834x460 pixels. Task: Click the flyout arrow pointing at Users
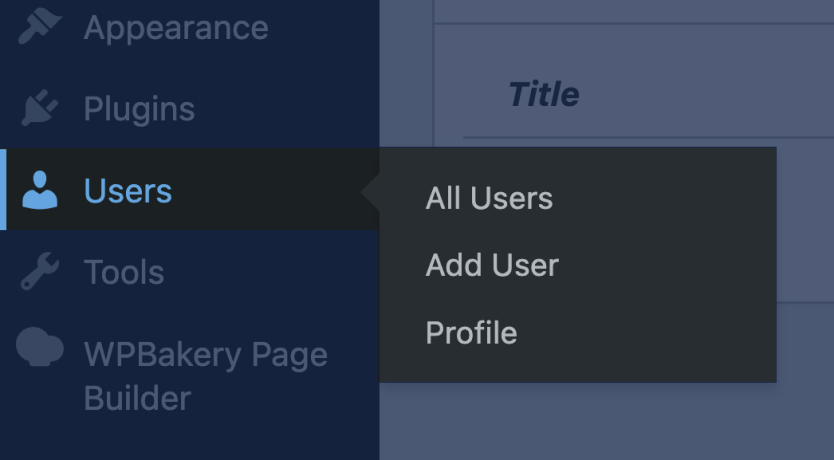pos(371,190)
